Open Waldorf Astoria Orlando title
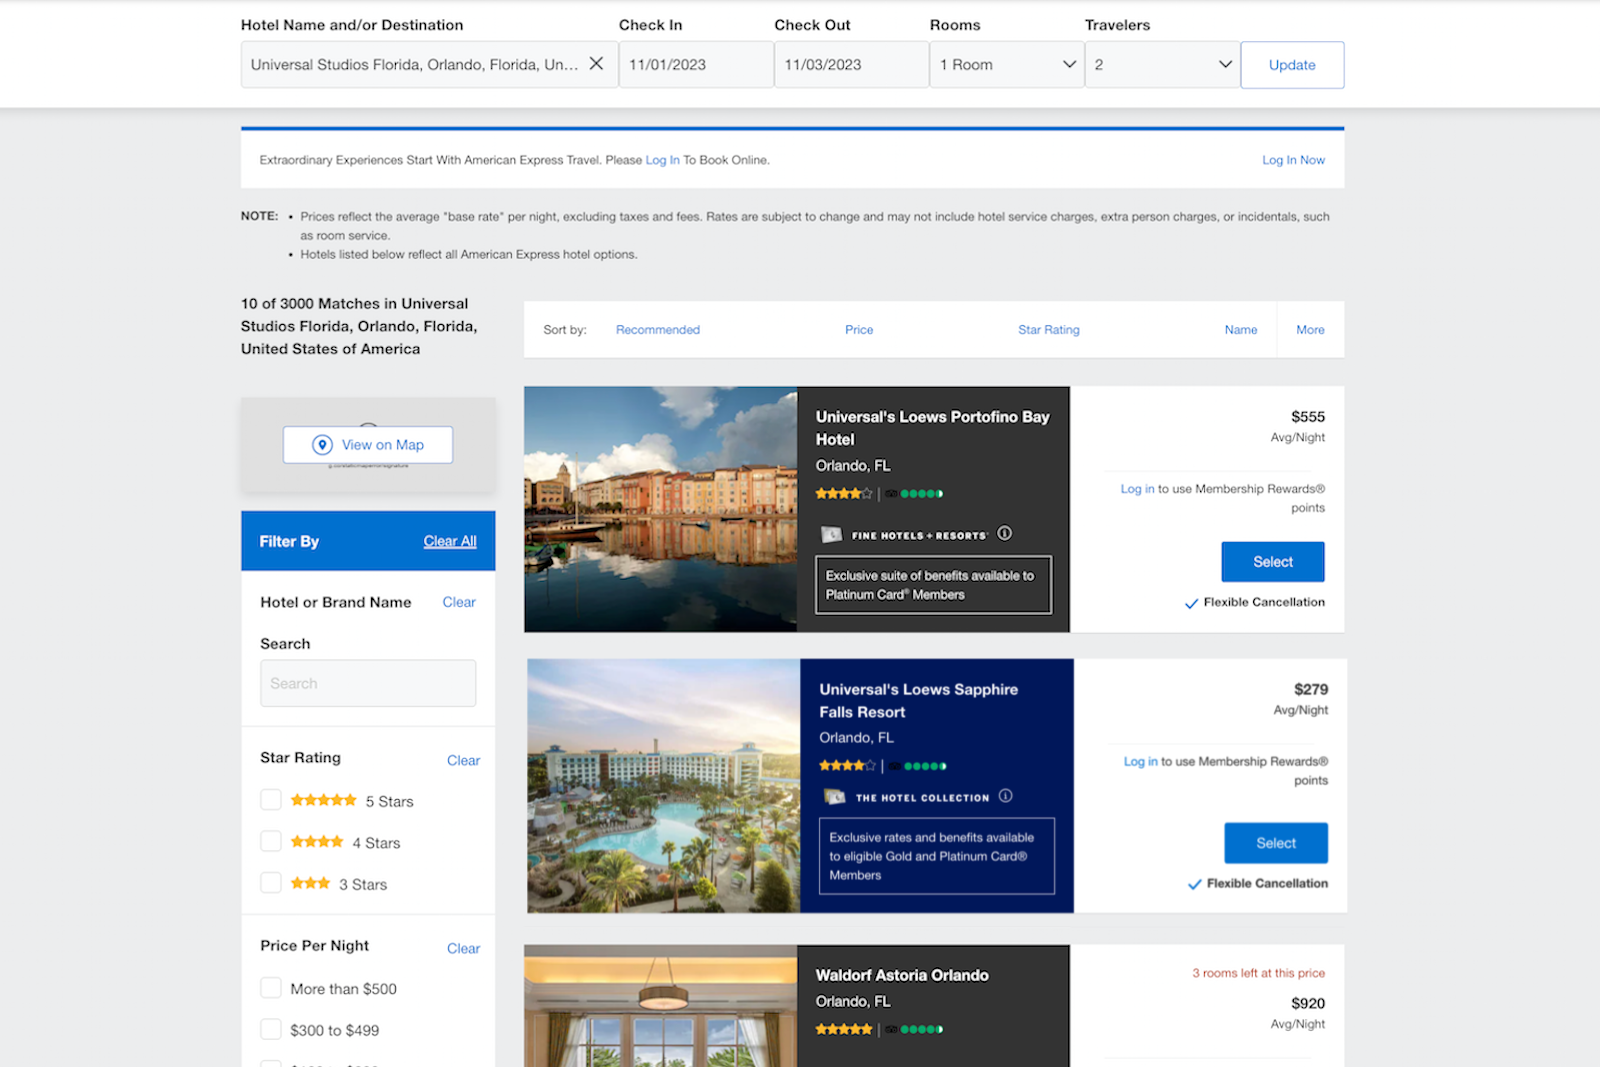 (902, 975)
